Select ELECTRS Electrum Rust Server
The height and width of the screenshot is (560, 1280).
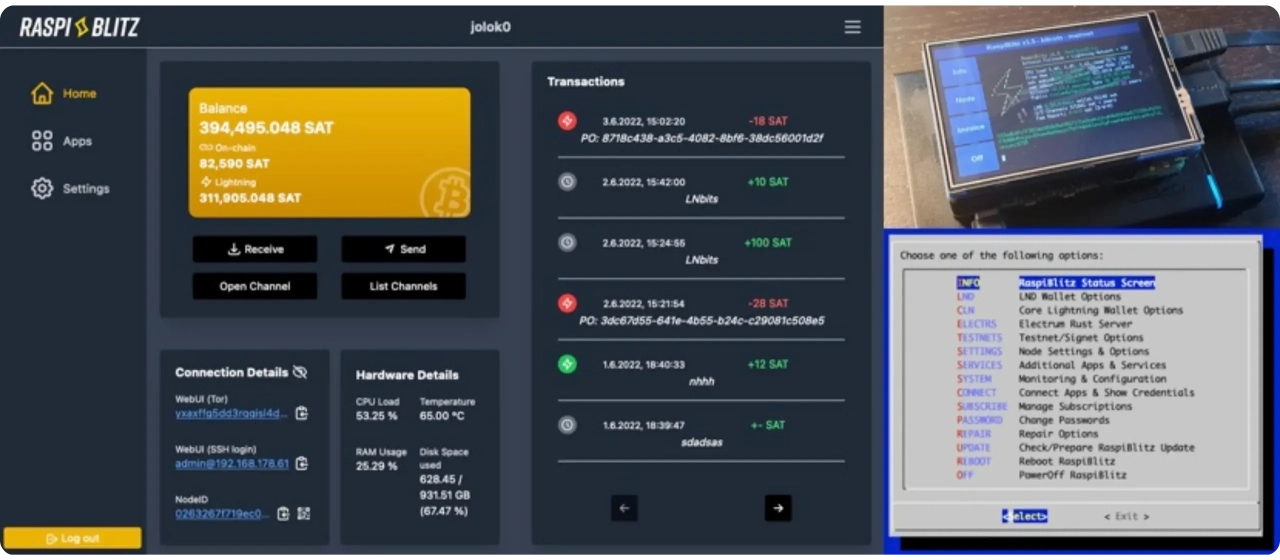1045,324
